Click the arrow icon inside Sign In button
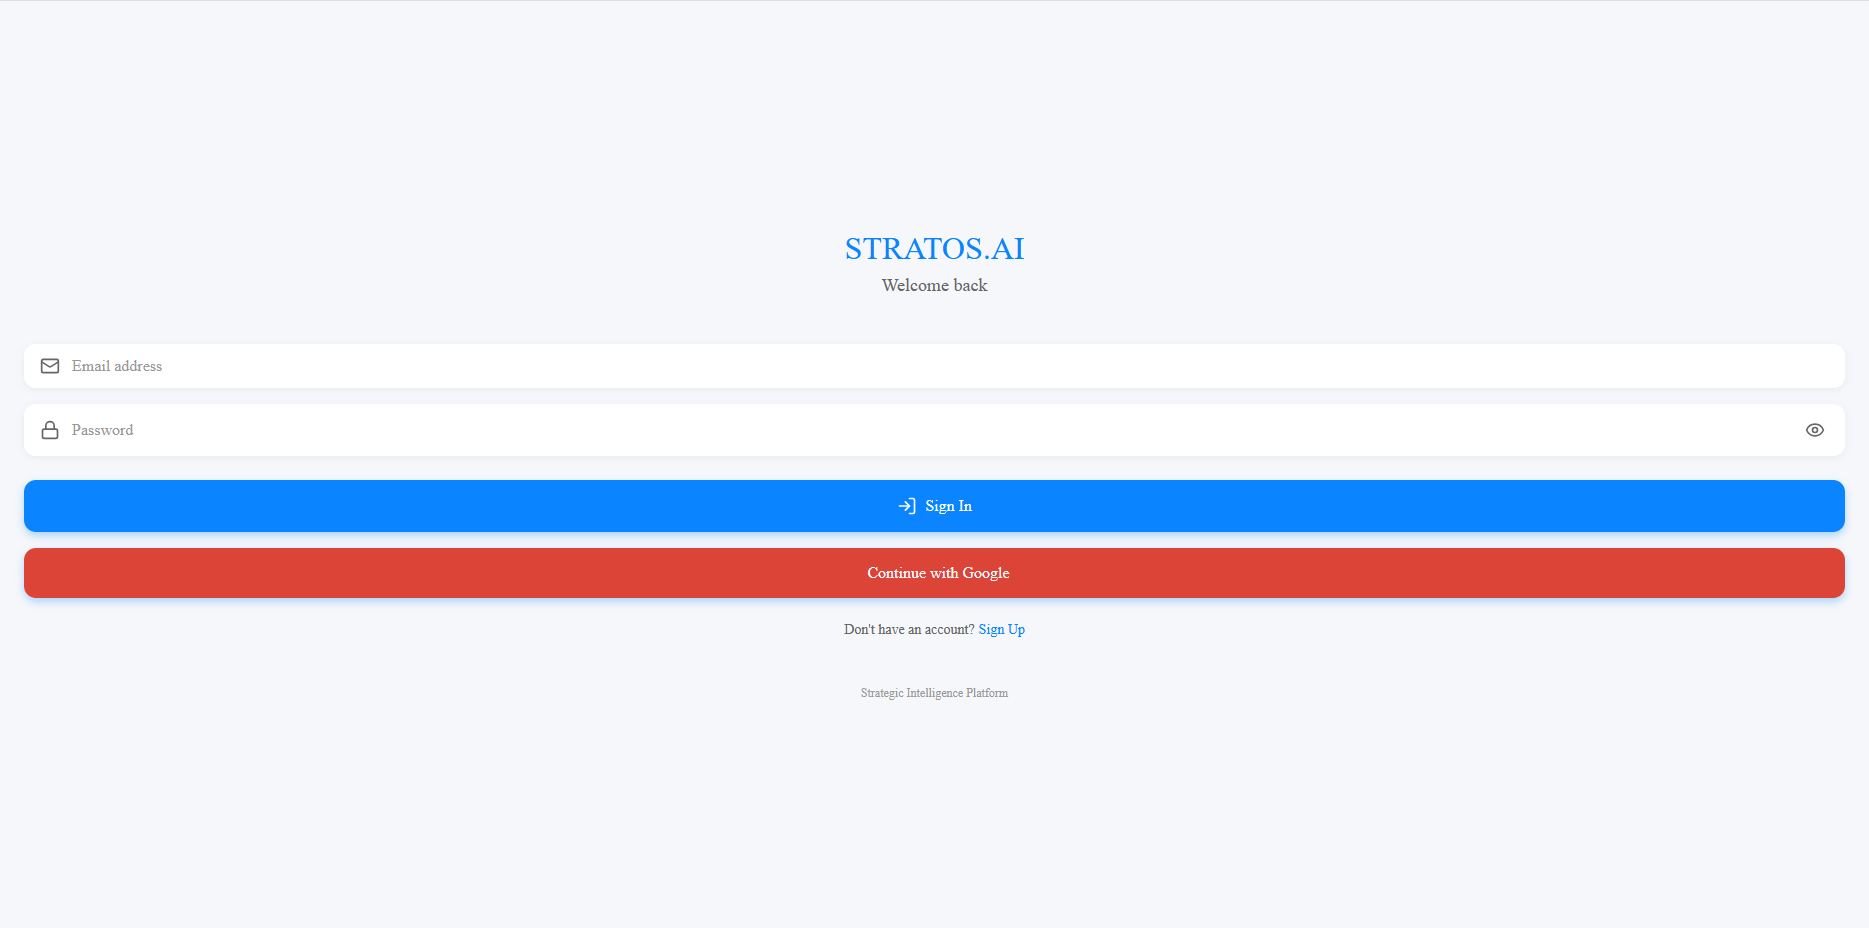 coord(905,506)
